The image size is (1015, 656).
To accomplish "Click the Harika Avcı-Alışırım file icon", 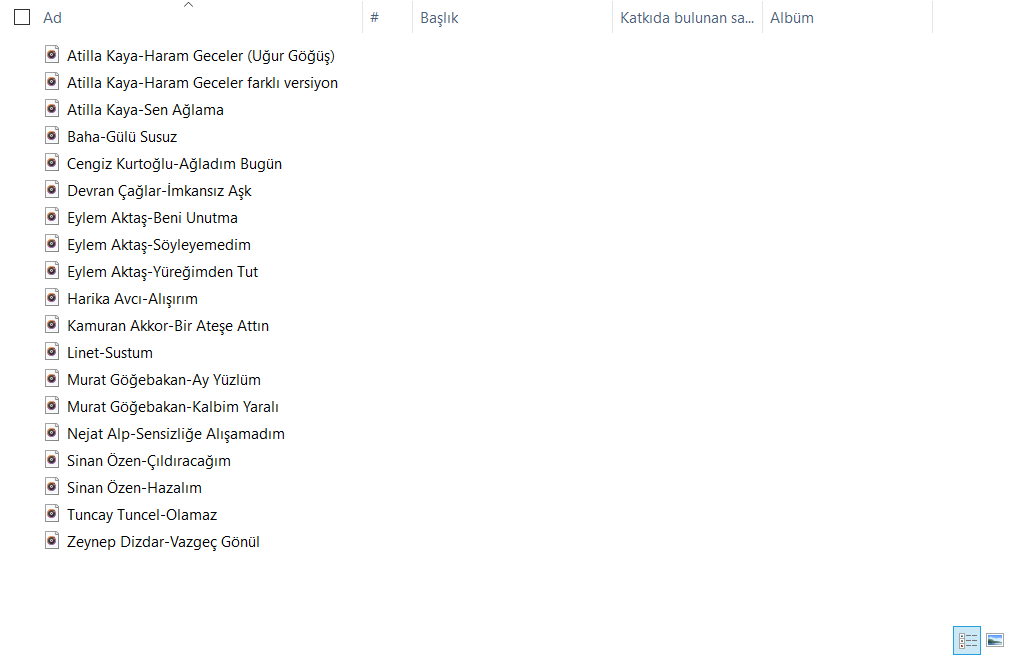I will tap(52, 298).
